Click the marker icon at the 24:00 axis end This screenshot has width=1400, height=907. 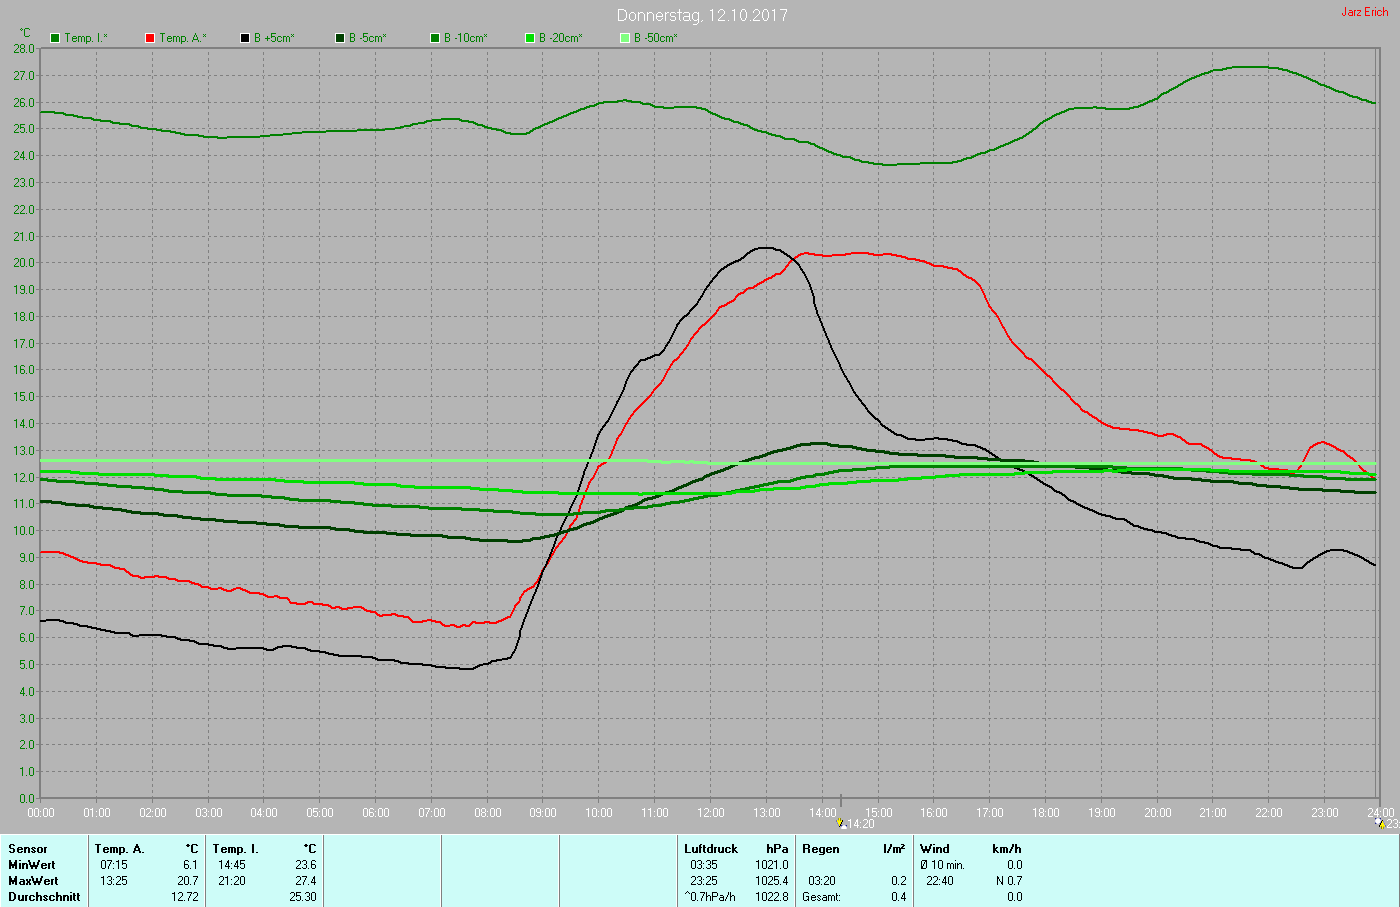tap(1381, 824)
